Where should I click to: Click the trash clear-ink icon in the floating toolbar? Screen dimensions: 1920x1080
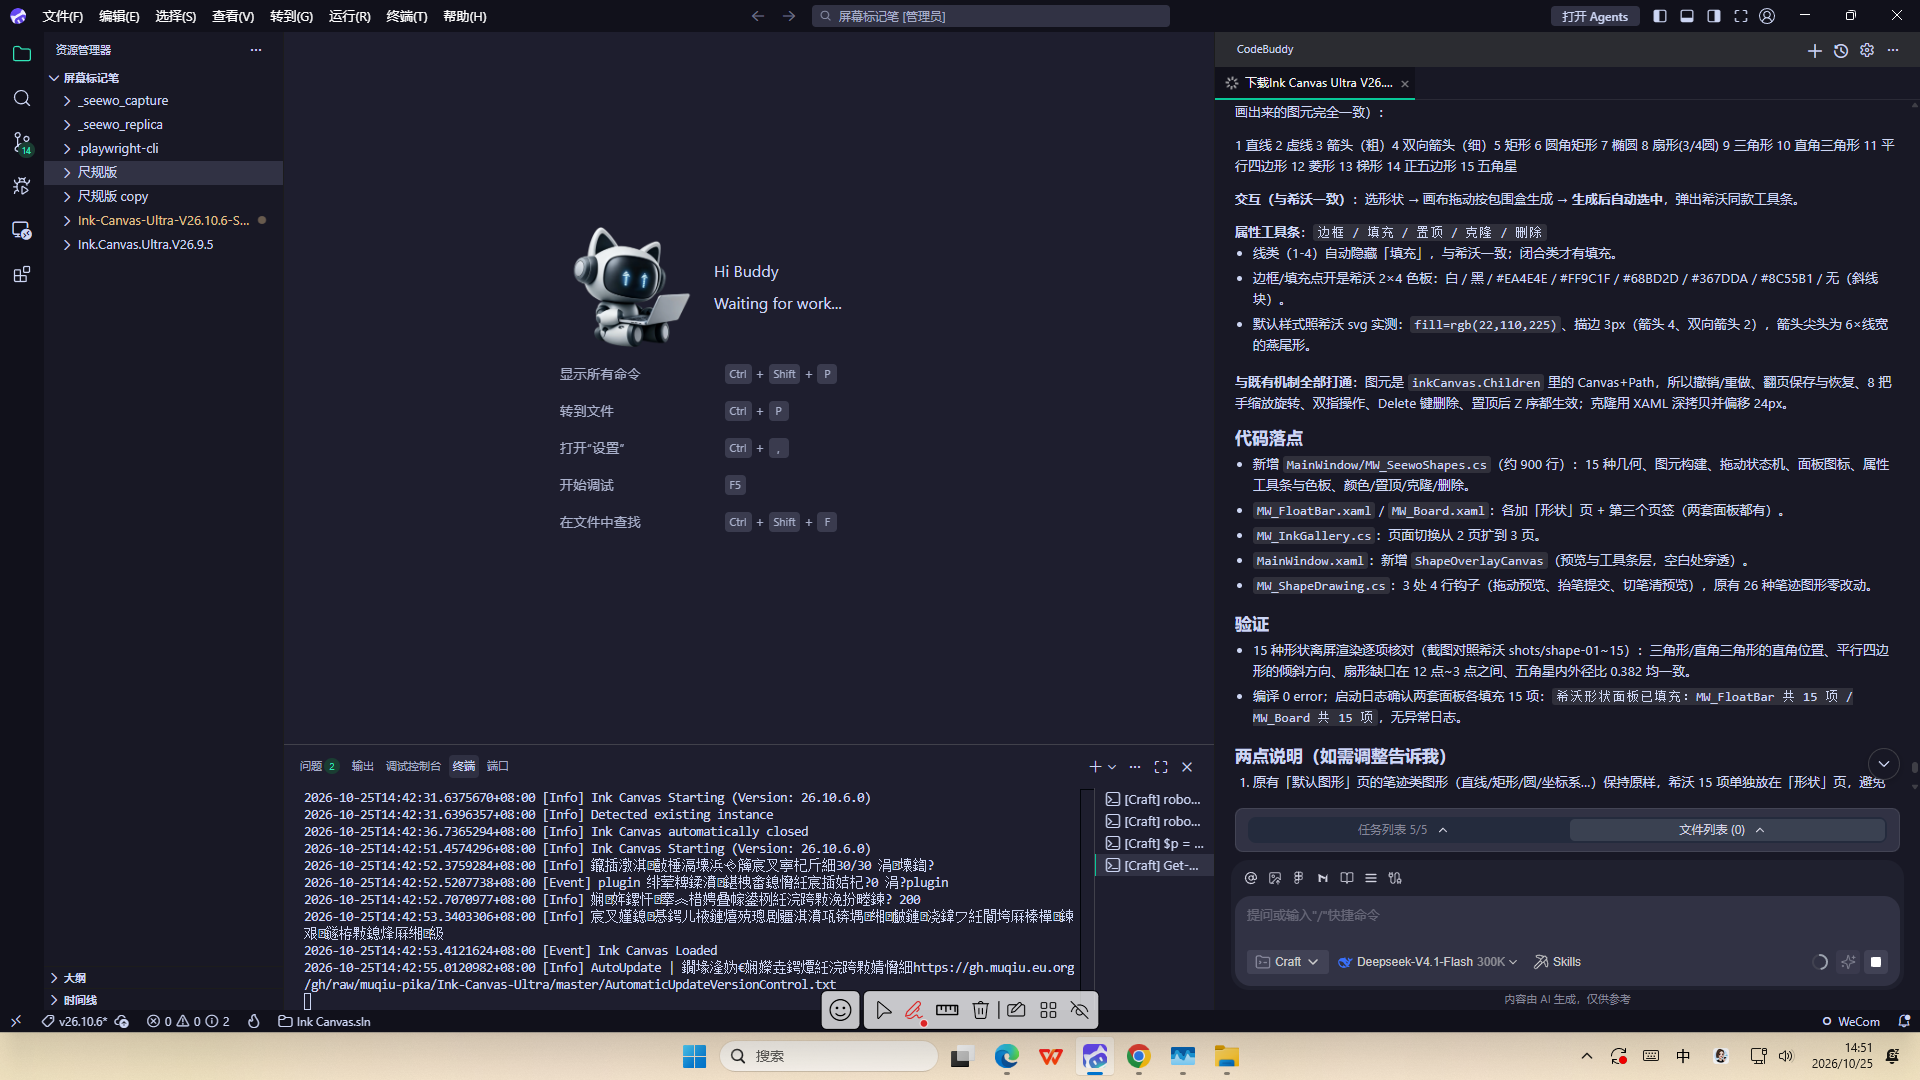[x=981, y=1010]
